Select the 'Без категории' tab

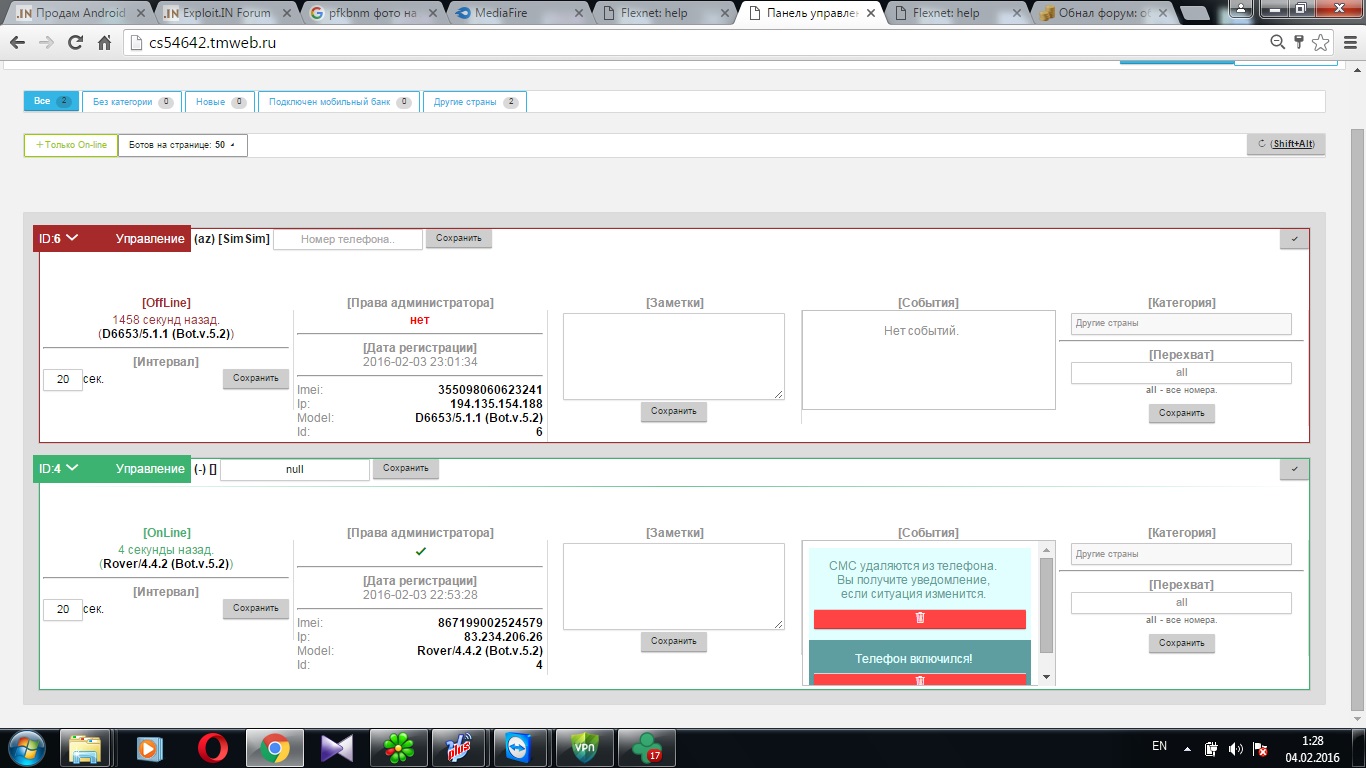(x=132, y=102)
